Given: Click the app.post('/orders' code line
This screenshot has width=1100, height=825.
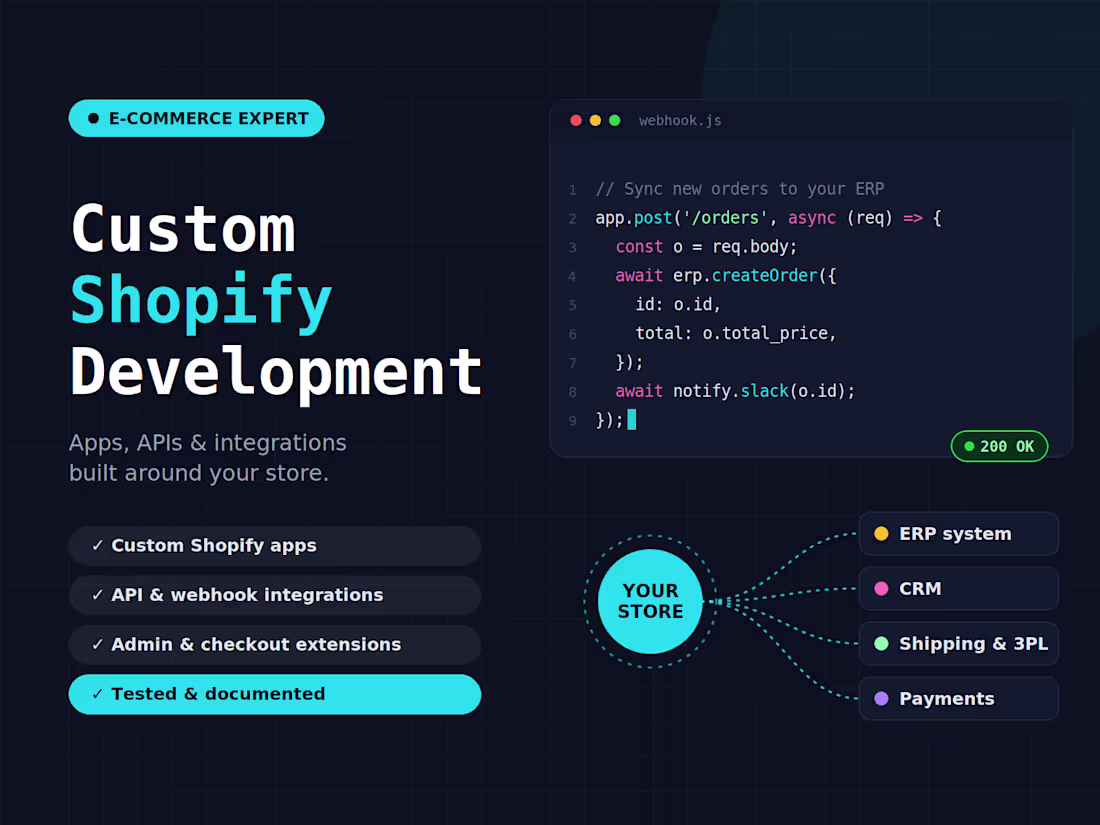Looking at the screenshot, I should point(768,218).
